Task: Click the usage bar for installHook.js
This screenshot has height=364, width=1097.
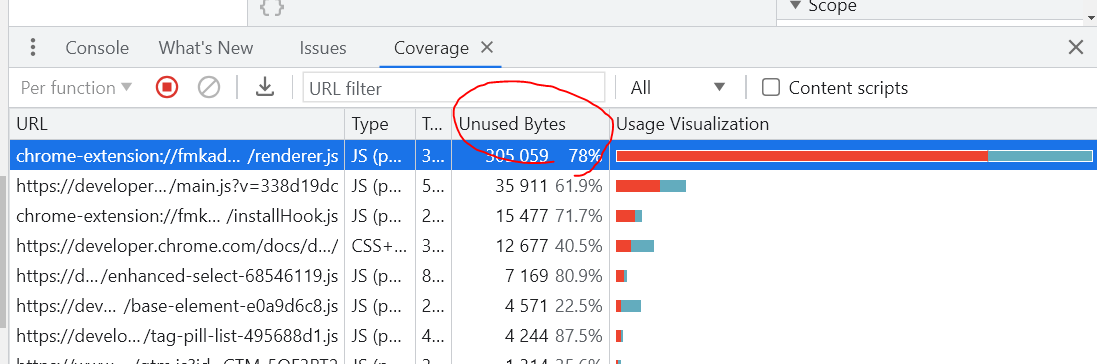Action: pos(629,216)
